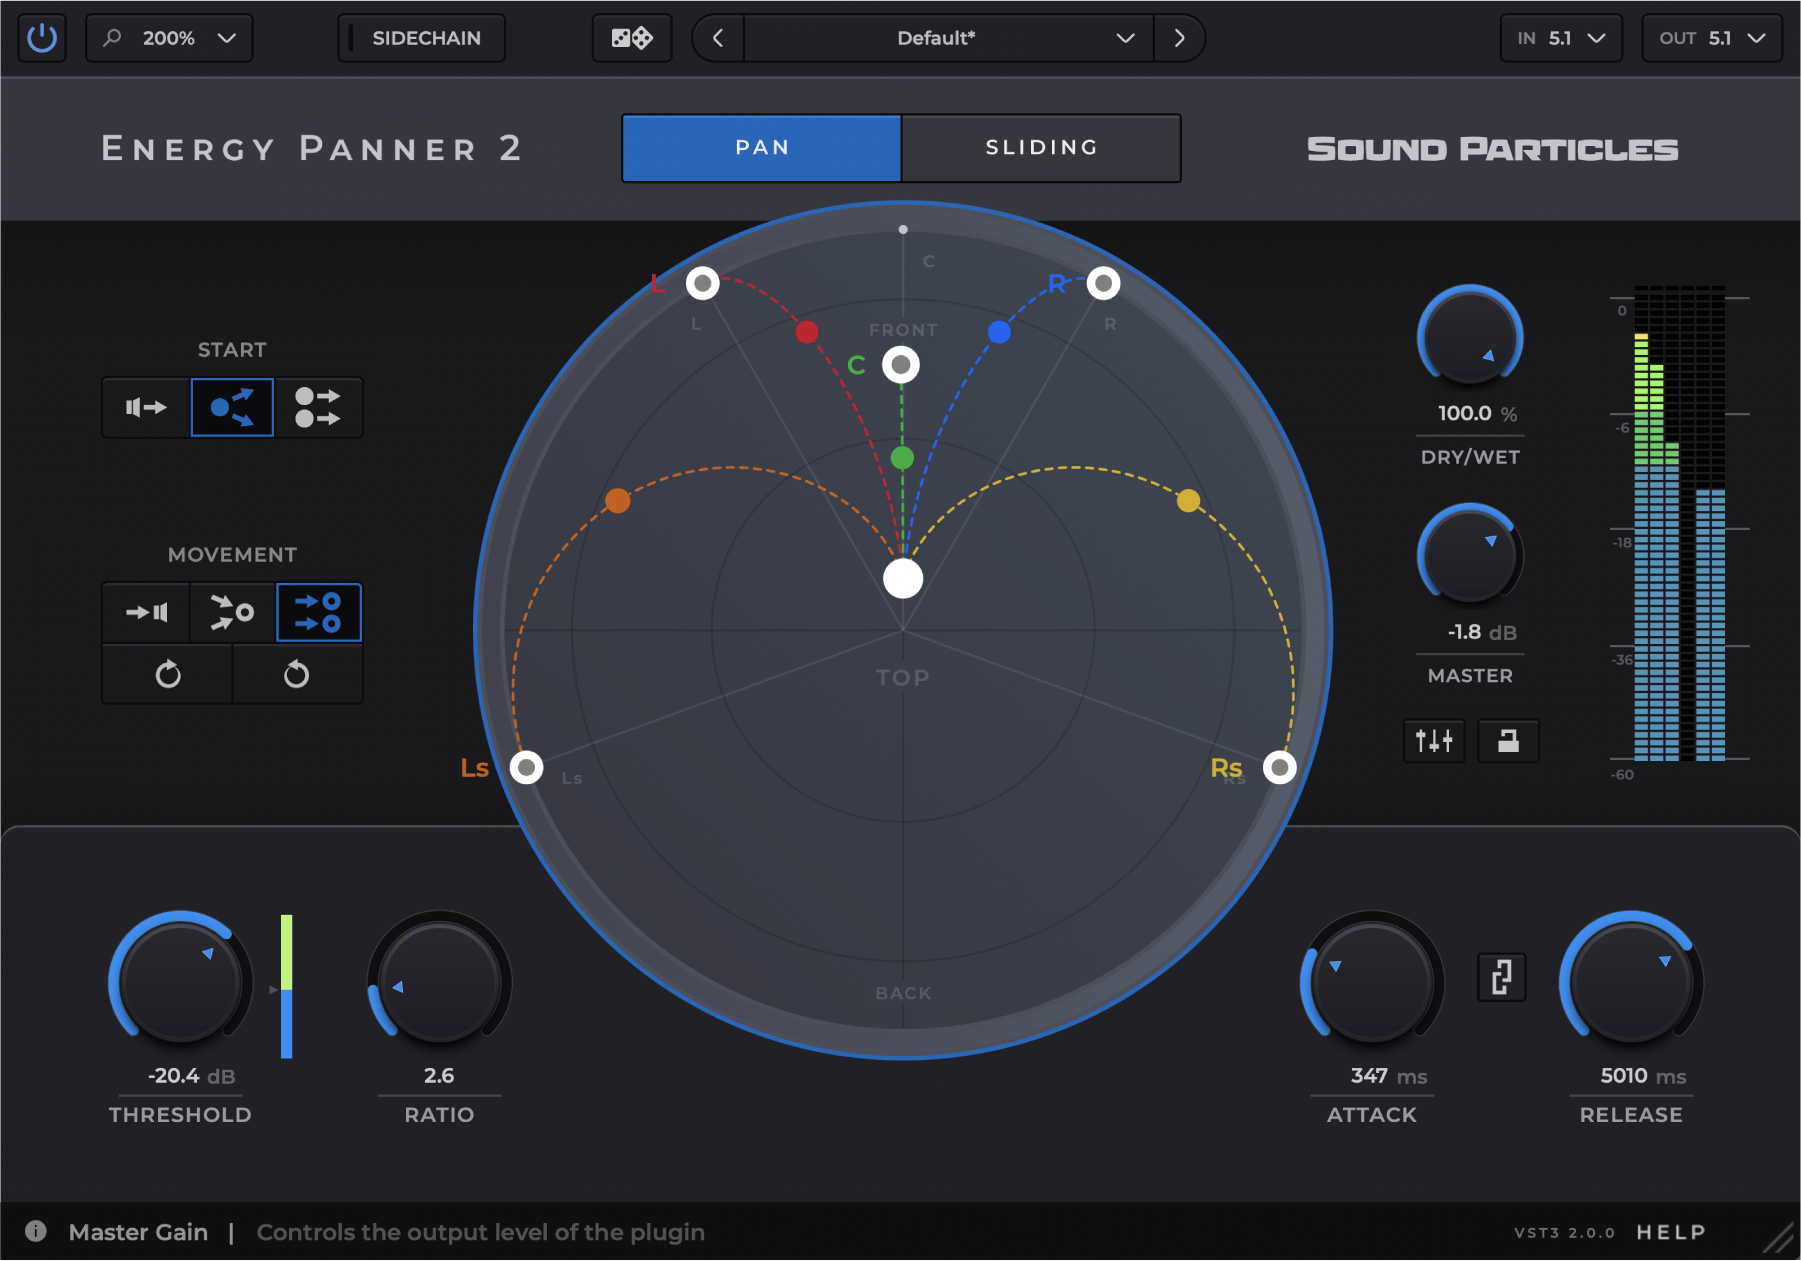Open the OUT 5.1 format dropdown
The image size is (1801, 1261).
(1712, 38)
